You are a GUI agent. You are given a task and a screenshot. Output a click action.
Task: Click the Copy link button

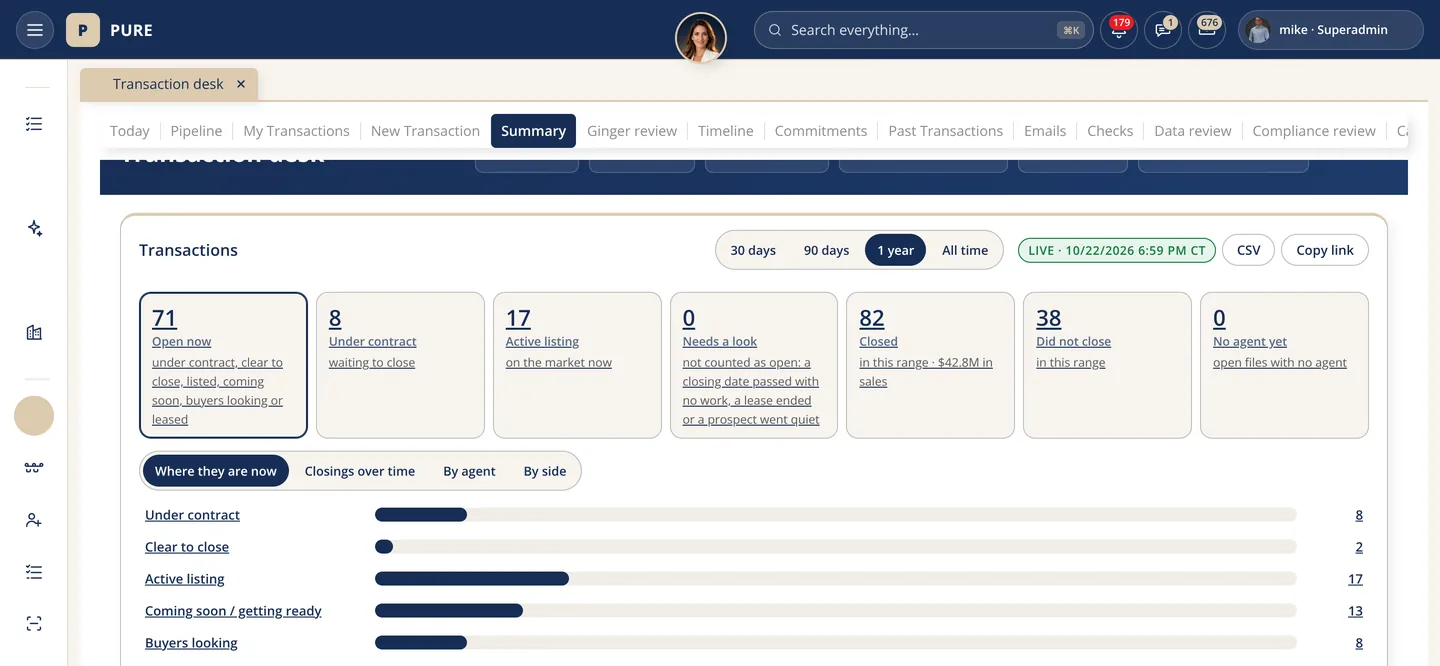1325,250
